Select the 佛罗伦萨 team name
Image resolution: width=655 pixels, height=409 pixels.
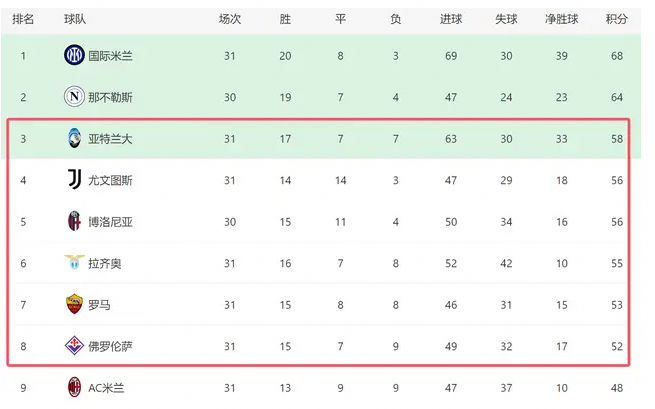[110, 346]
